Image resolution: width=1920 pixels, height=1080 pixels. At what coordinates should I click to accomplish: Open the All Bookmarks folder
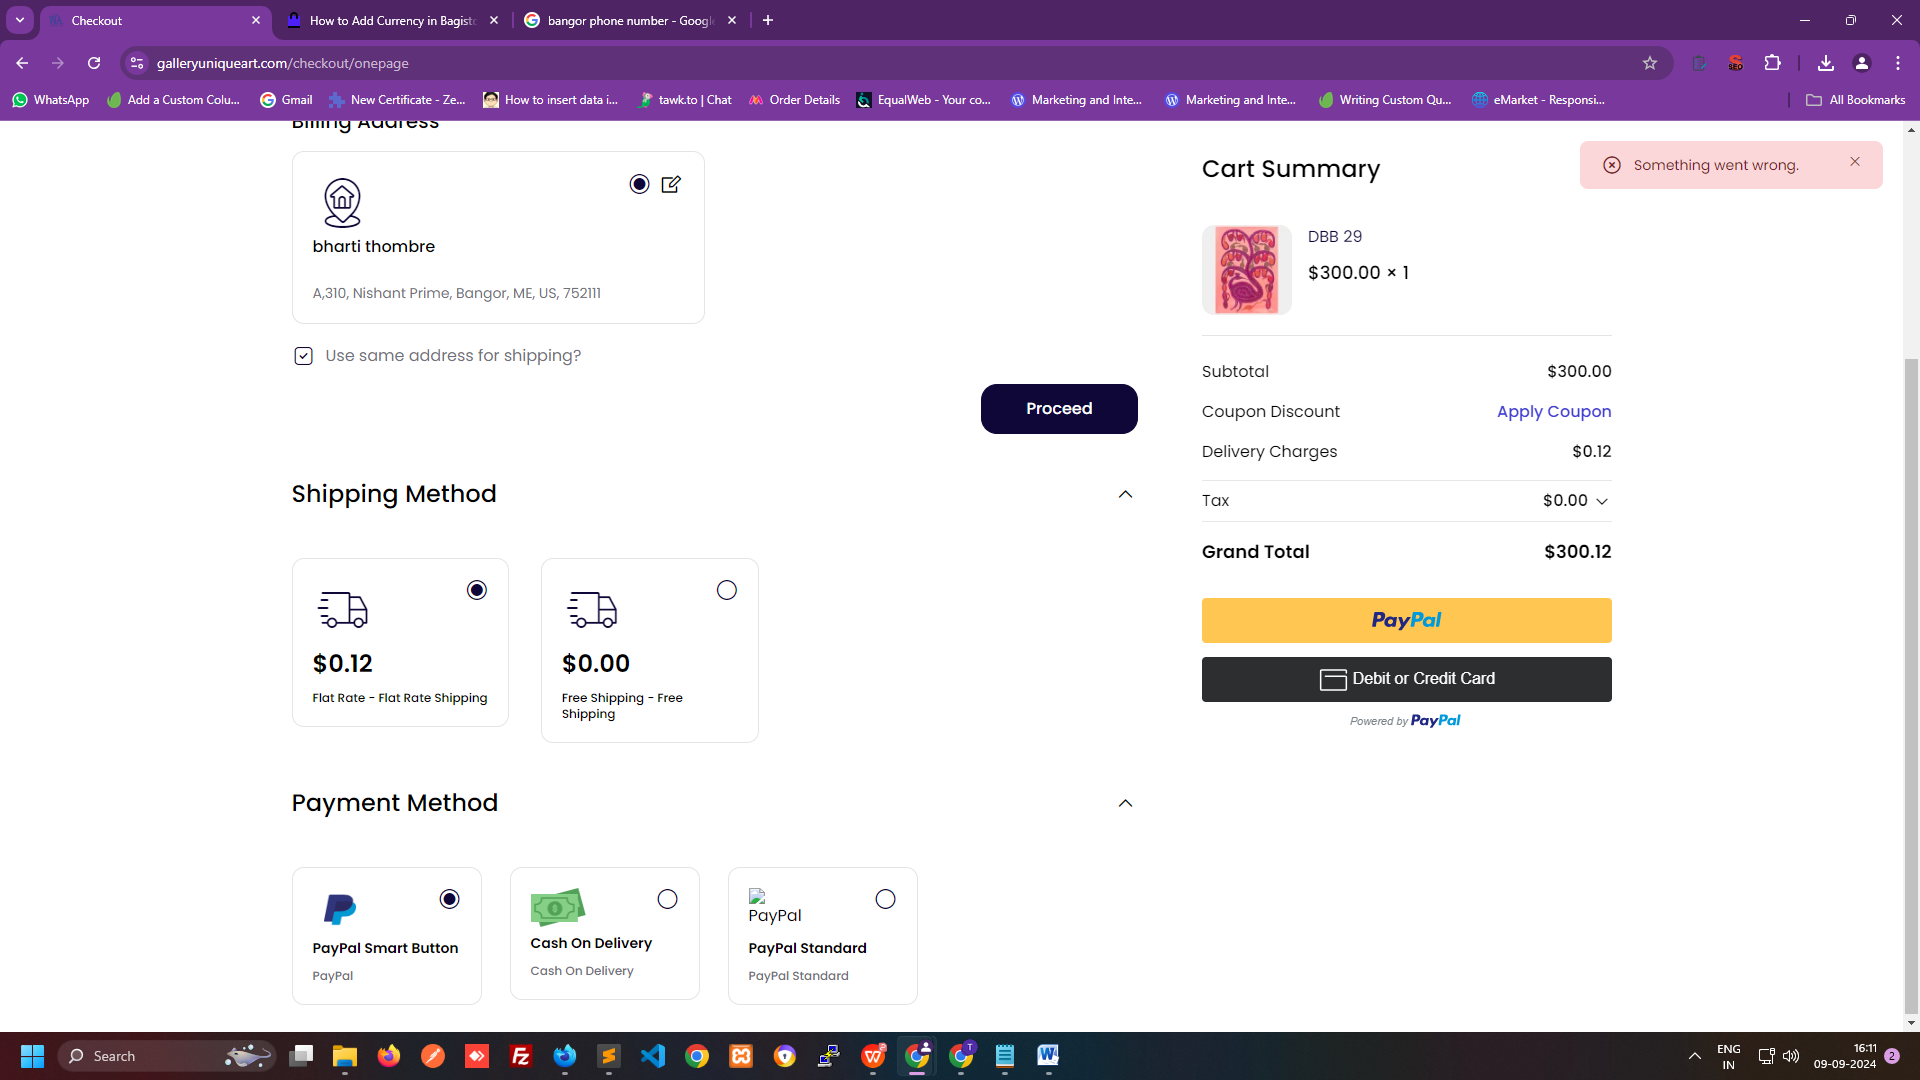(1855, 100)
